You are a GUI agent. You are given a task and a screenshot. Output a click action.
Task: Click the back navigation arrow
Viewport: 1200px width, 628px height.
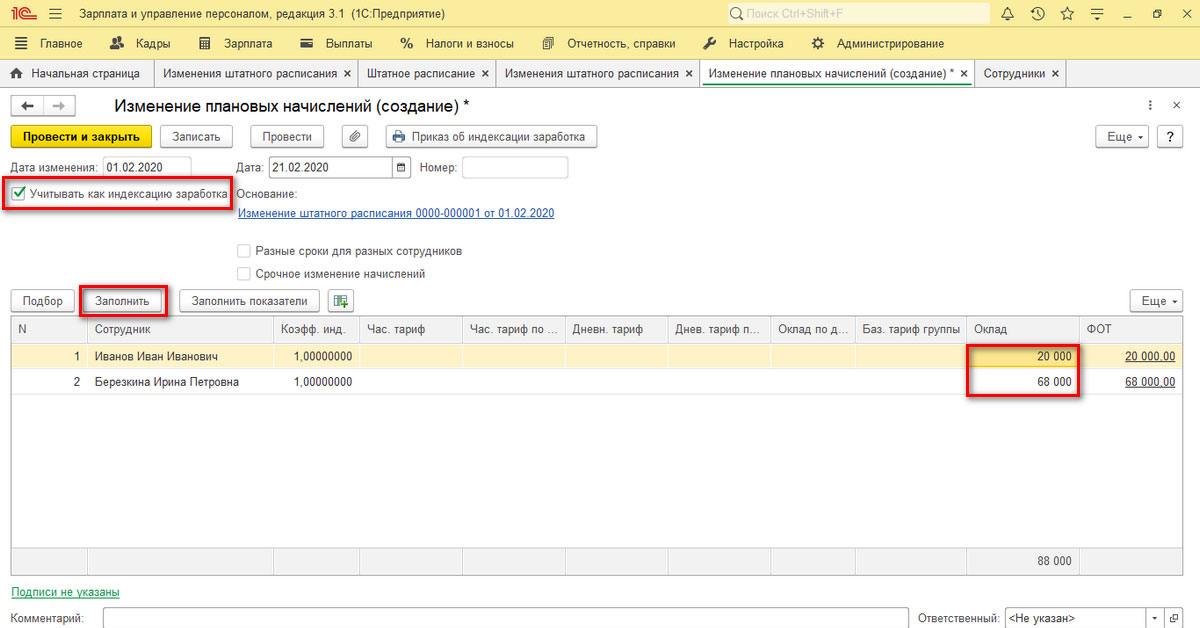[27, 106]
